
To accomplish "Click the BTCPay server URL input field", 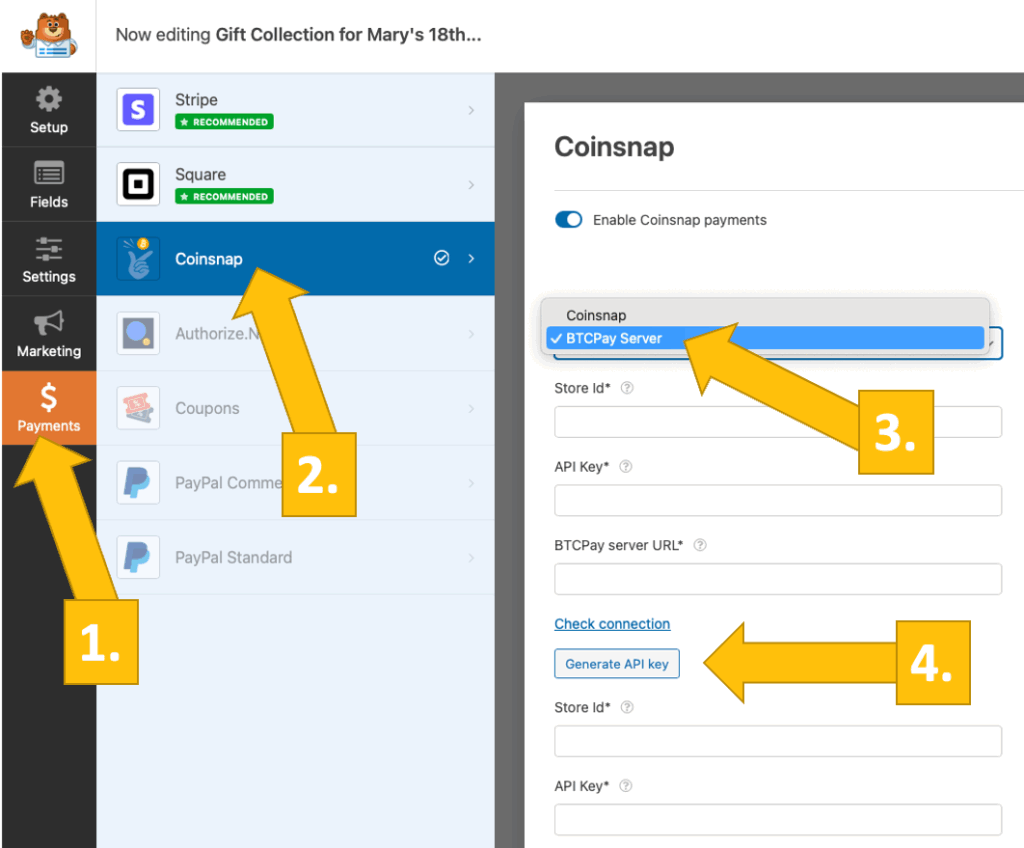I will point(778,579).
